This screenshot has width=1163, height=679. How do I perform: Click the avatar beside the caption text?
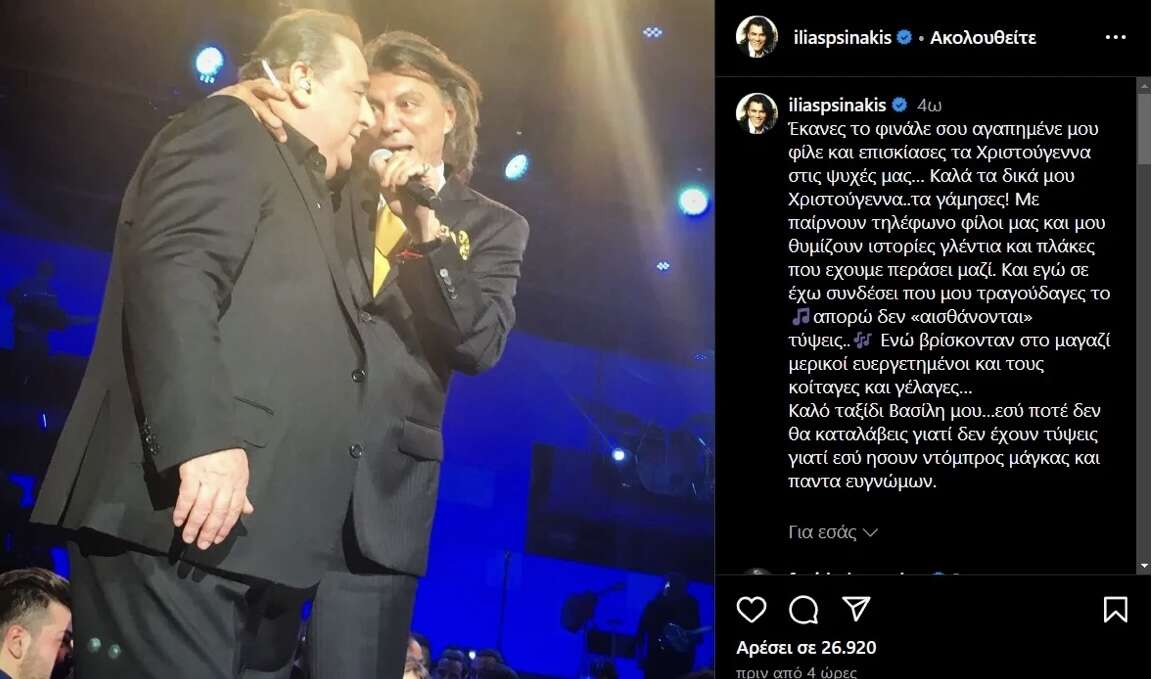756,113
